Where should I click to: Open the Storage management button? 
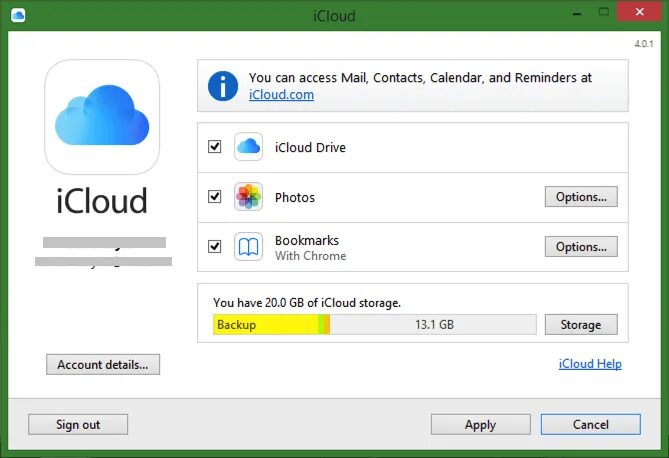click(581, 325)
